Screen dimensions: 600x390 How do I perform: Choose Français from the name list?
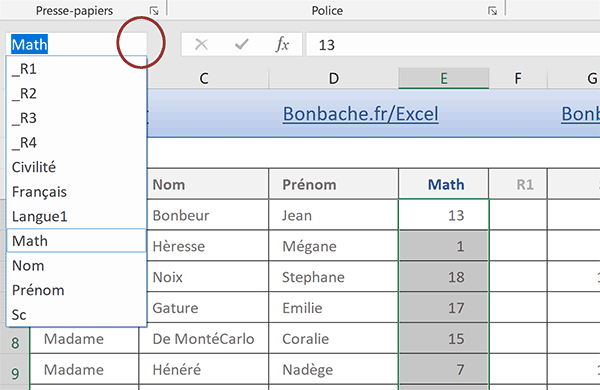(77, 192)
